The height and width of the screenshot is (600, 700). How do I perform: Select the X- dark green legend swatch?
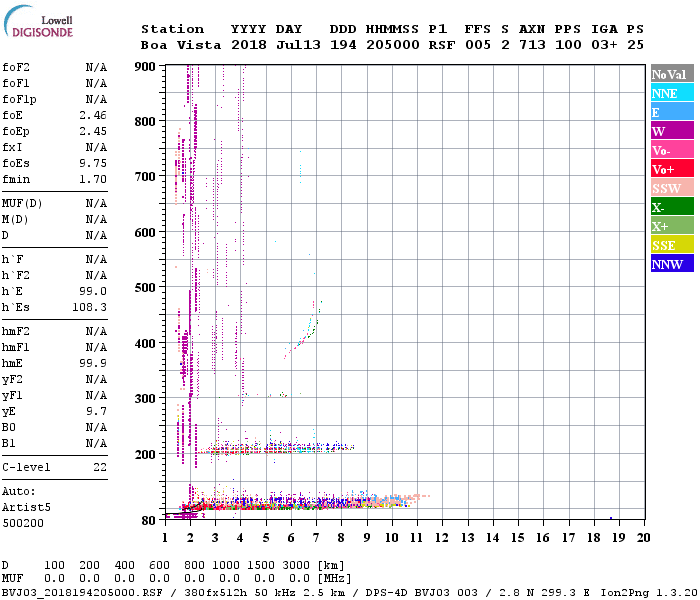point(672,207)
